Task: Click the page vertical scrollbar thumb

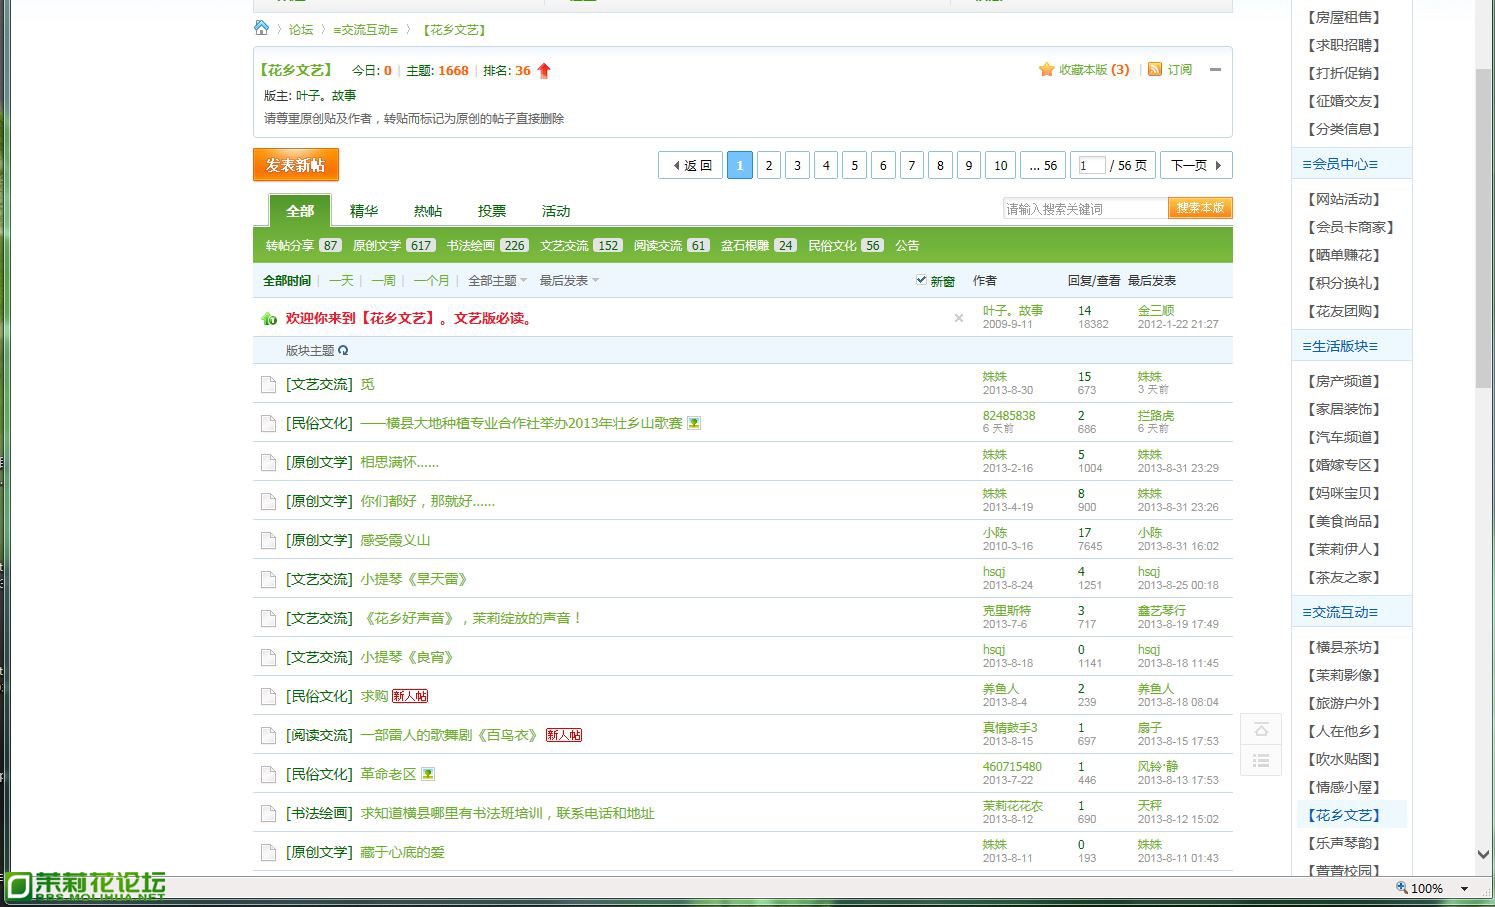Action: click(x=1484, y=229)
